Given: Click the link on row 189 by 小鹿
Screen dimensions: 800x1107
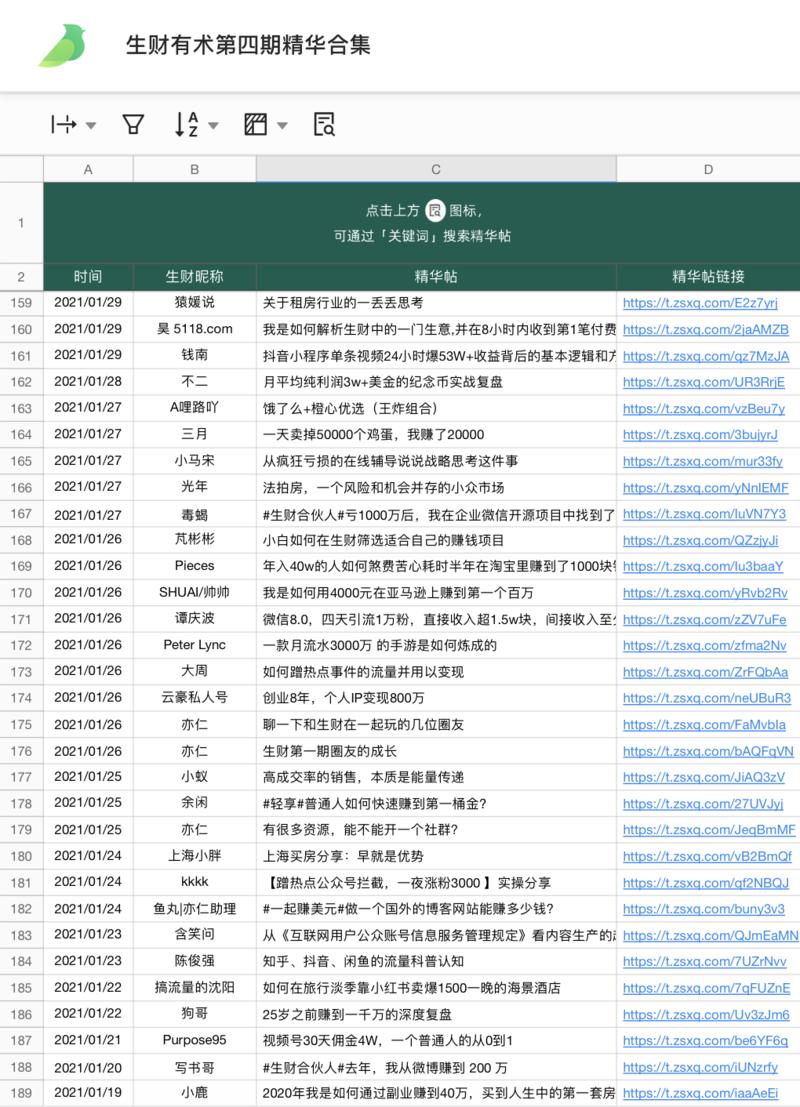Looking at the screenshot, I should coord(698,1093).
